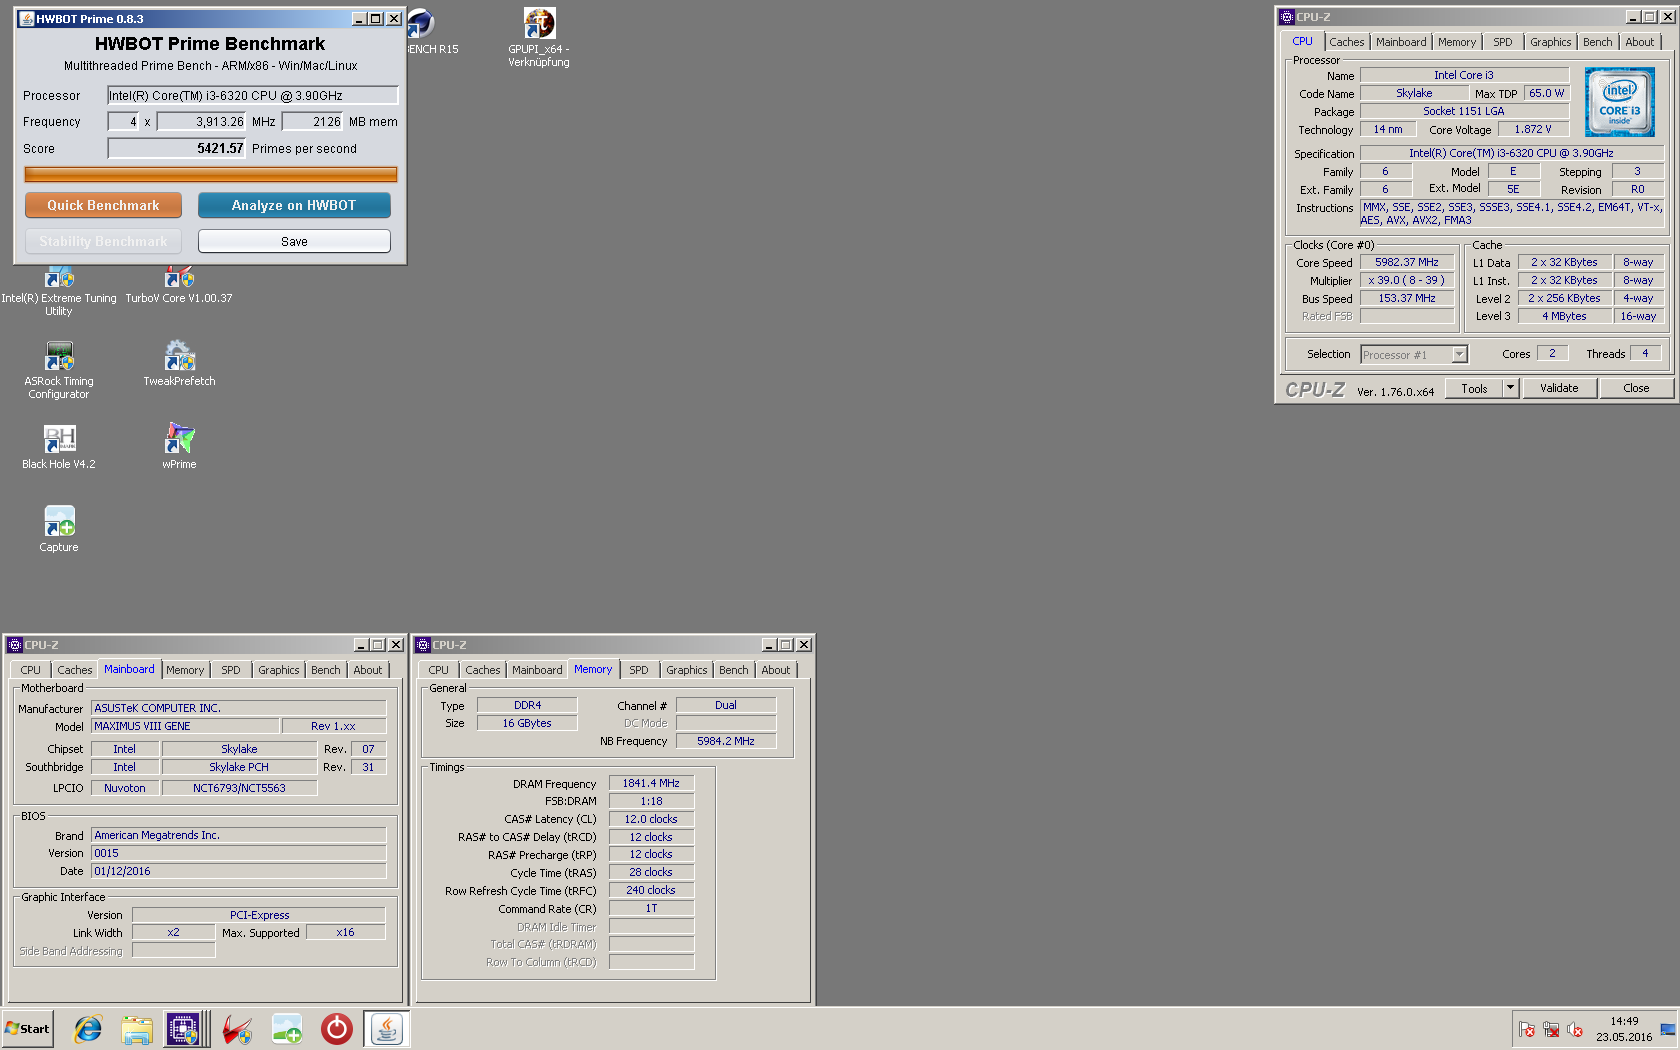
Task: Click Processor field in HWBOT Prime
Action: coord(253,95)
